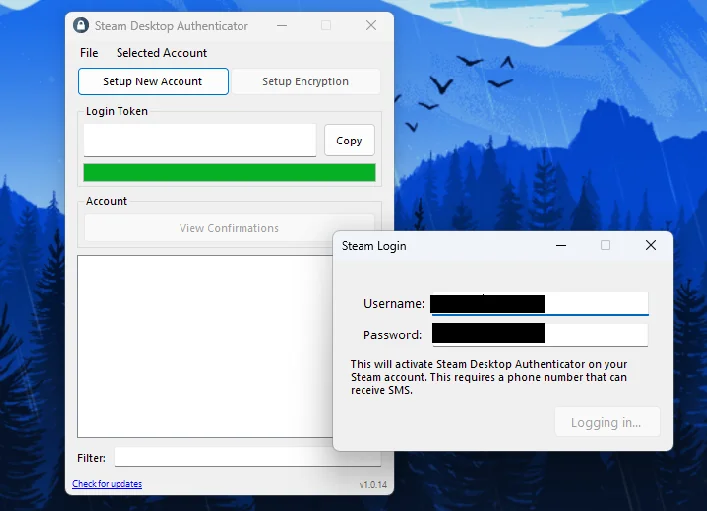Copy the login token
This screenshot has width=707, height=511.
tap(349, 140)
